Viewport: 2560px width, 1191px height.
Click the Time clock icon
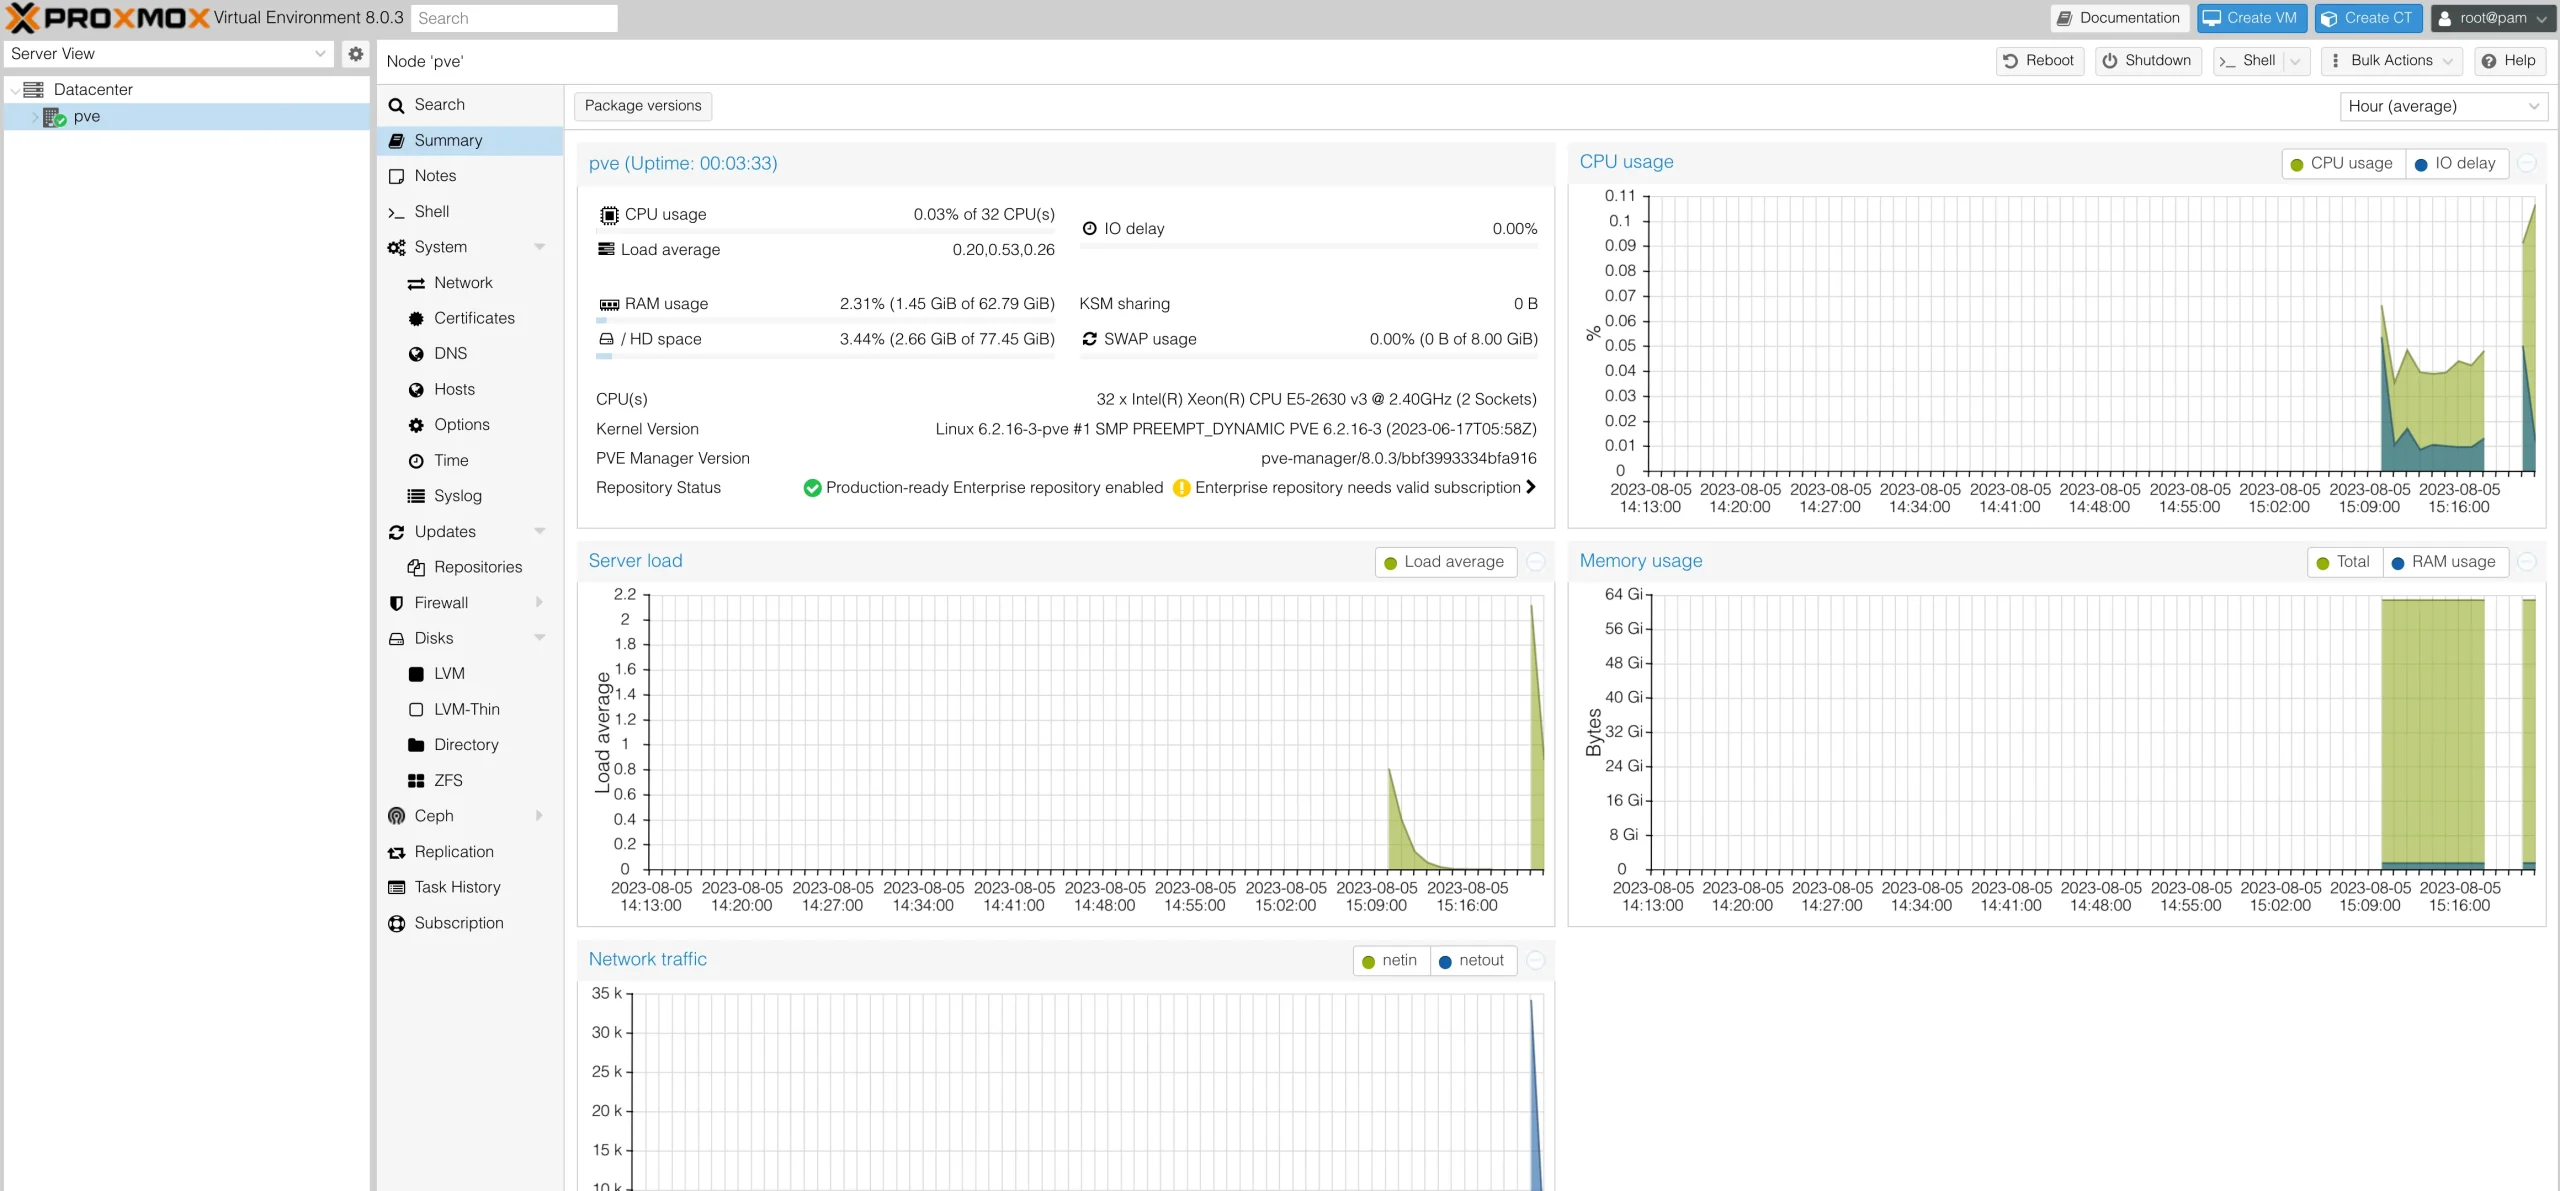(x=416, y=461)
